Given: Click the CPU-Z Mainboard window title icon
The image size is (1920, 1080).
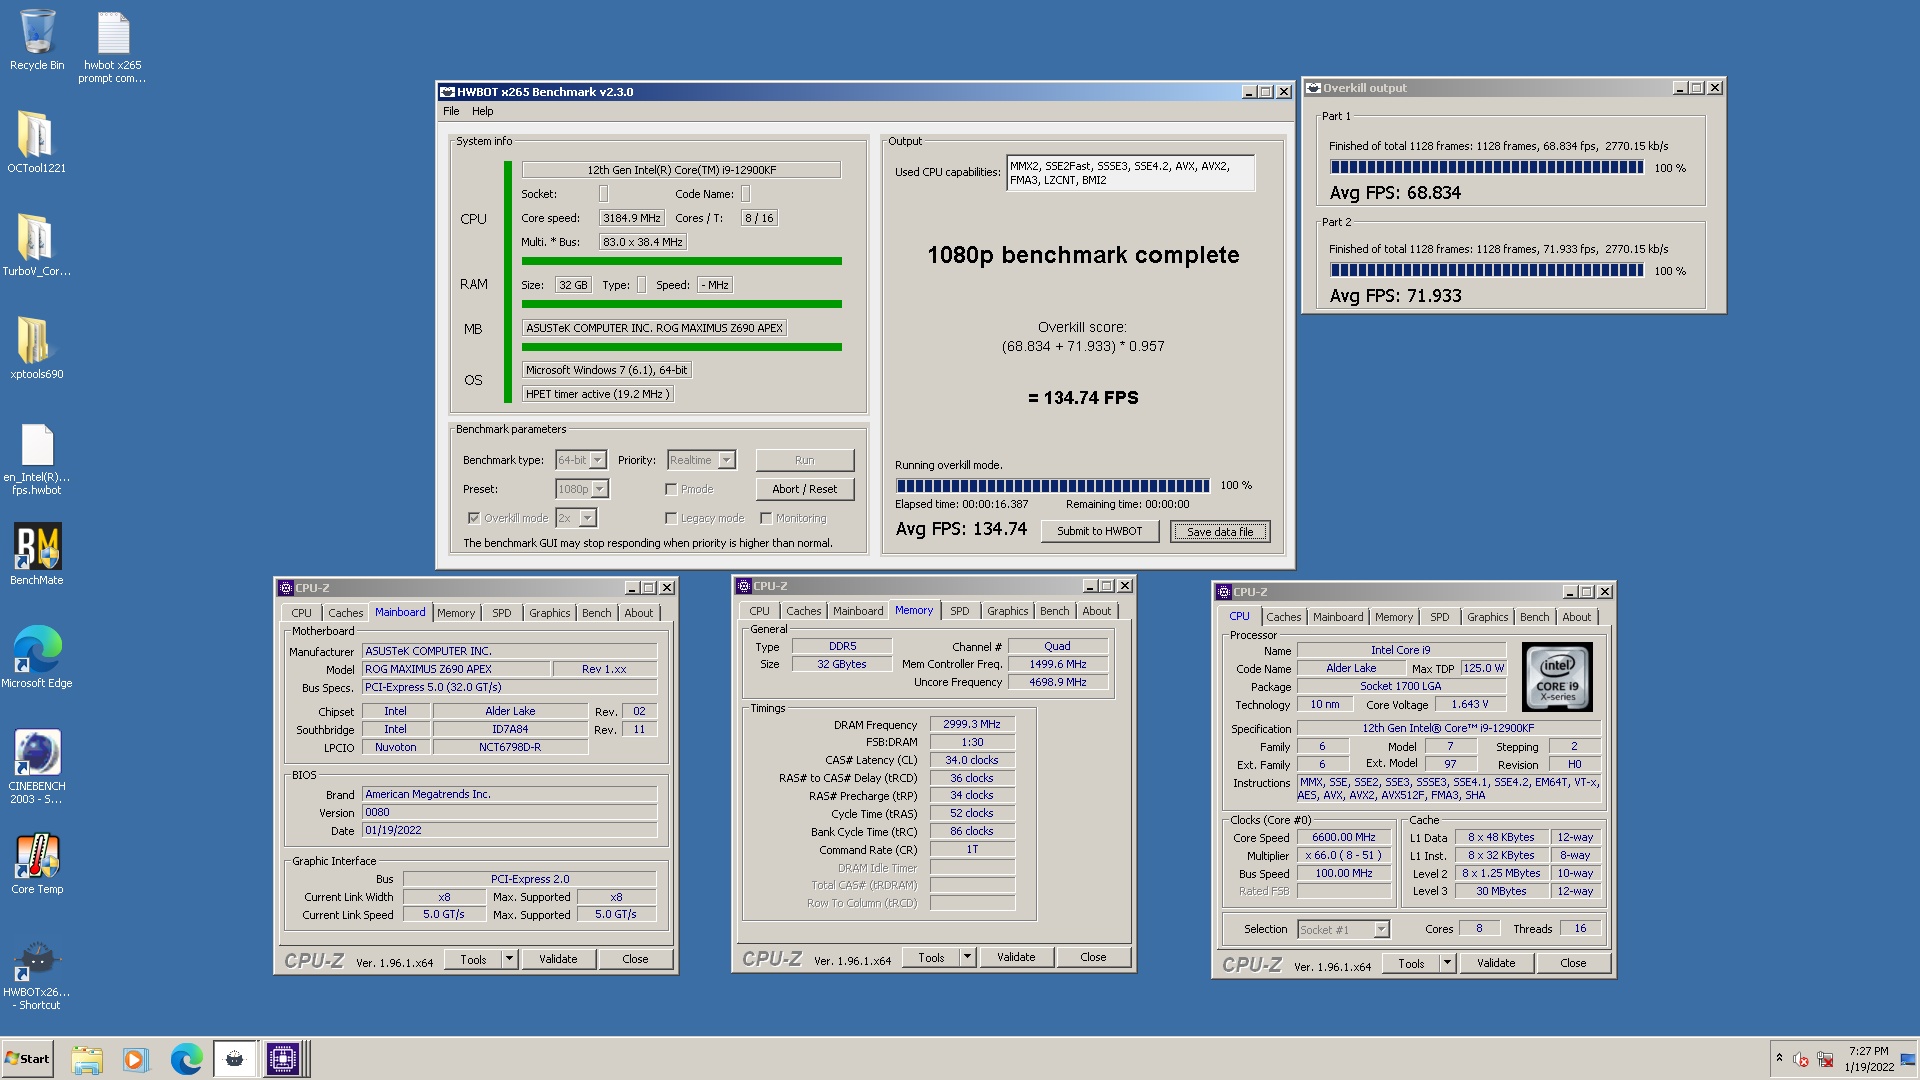Looking at the screenshot, I should (286, 588).
